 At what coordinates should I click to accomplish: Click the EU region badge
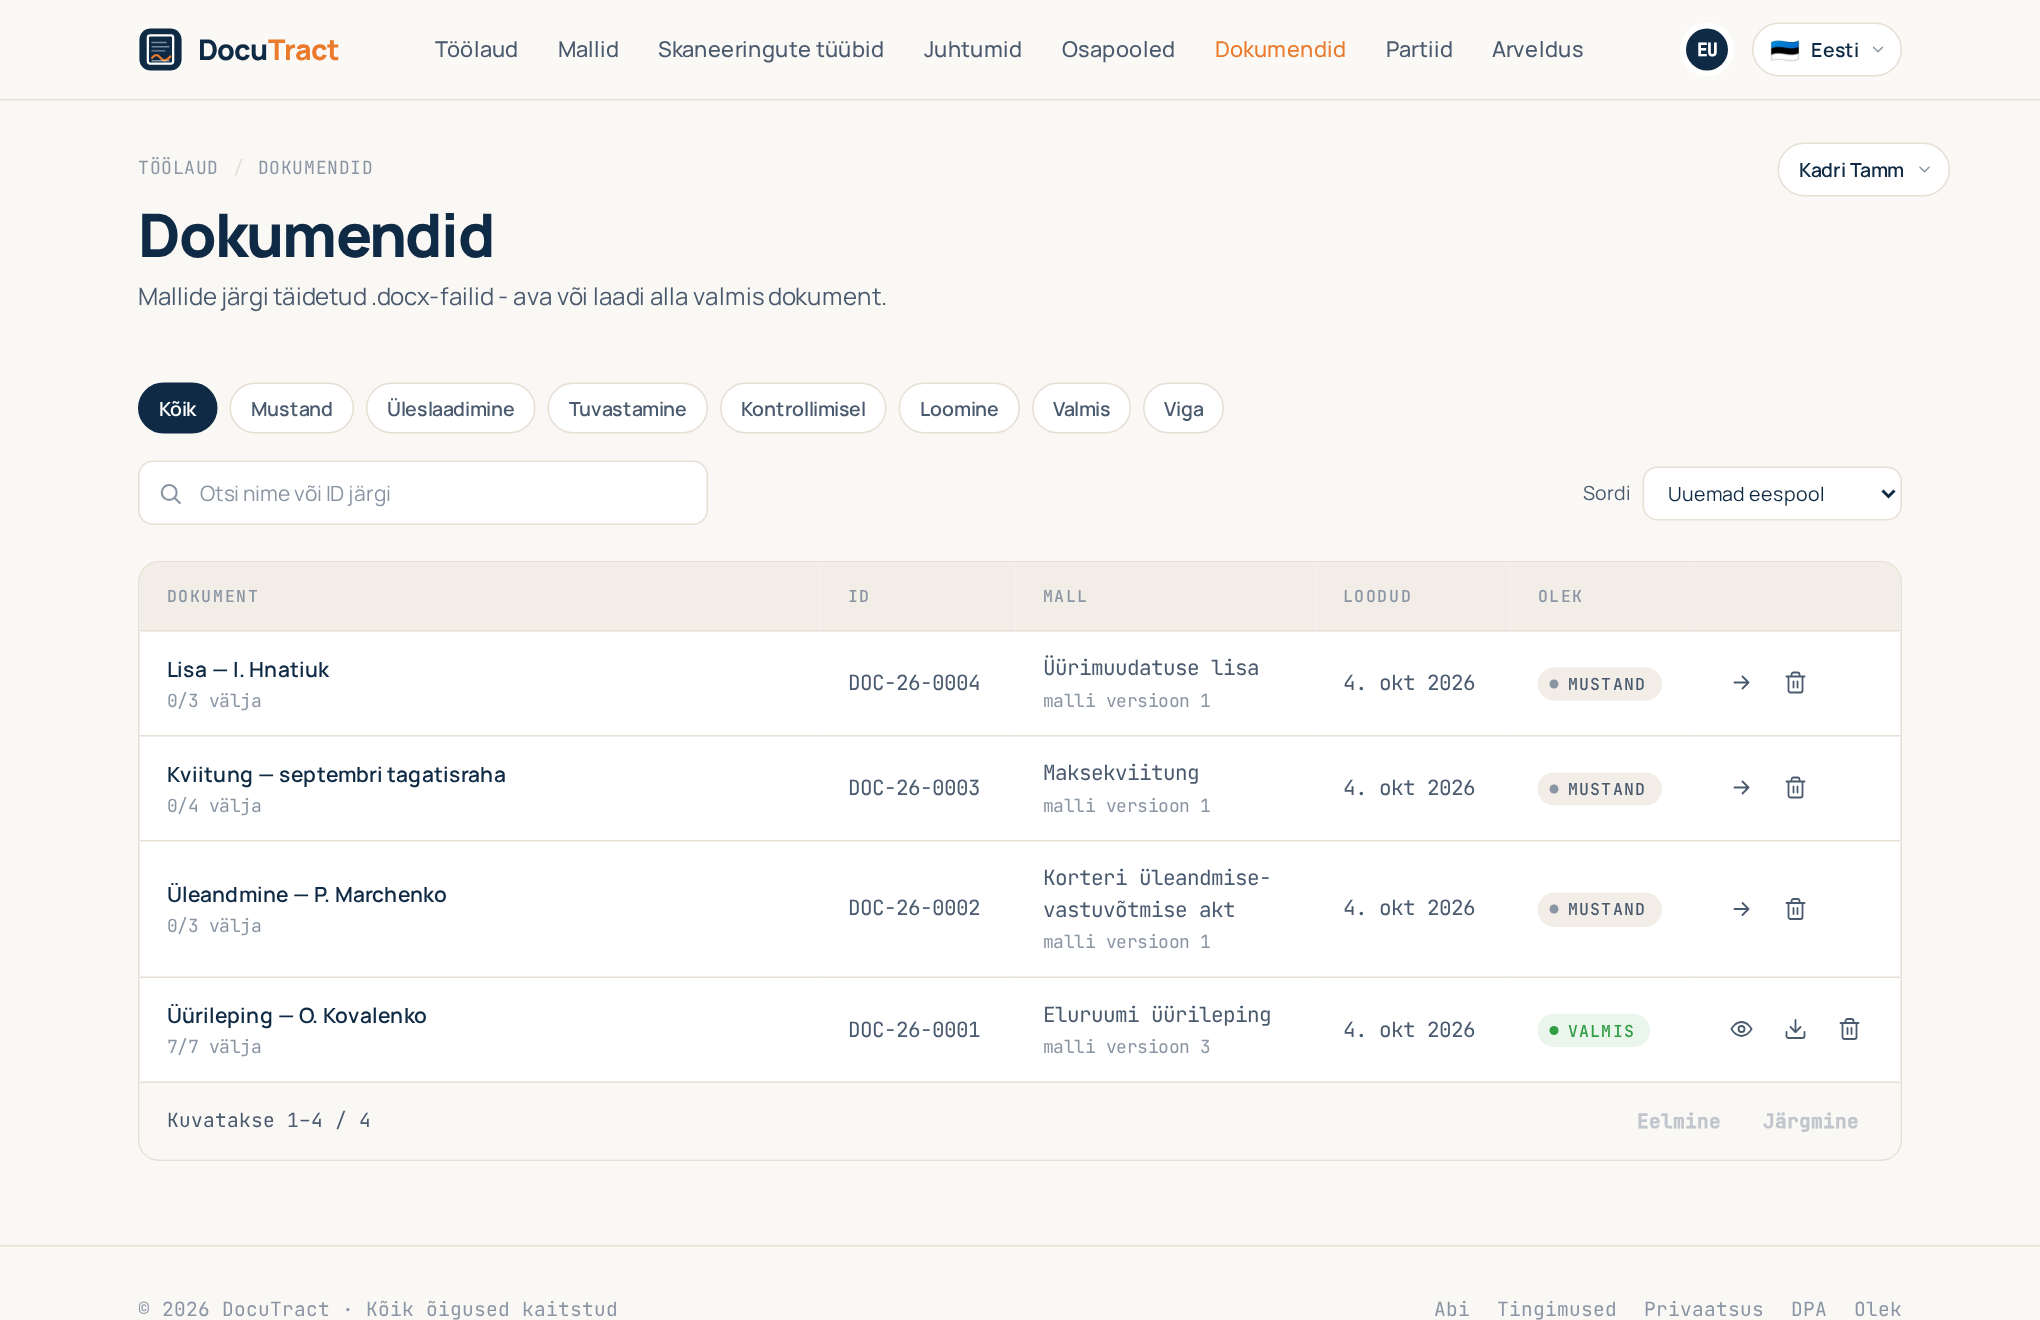pos(1706,49)
